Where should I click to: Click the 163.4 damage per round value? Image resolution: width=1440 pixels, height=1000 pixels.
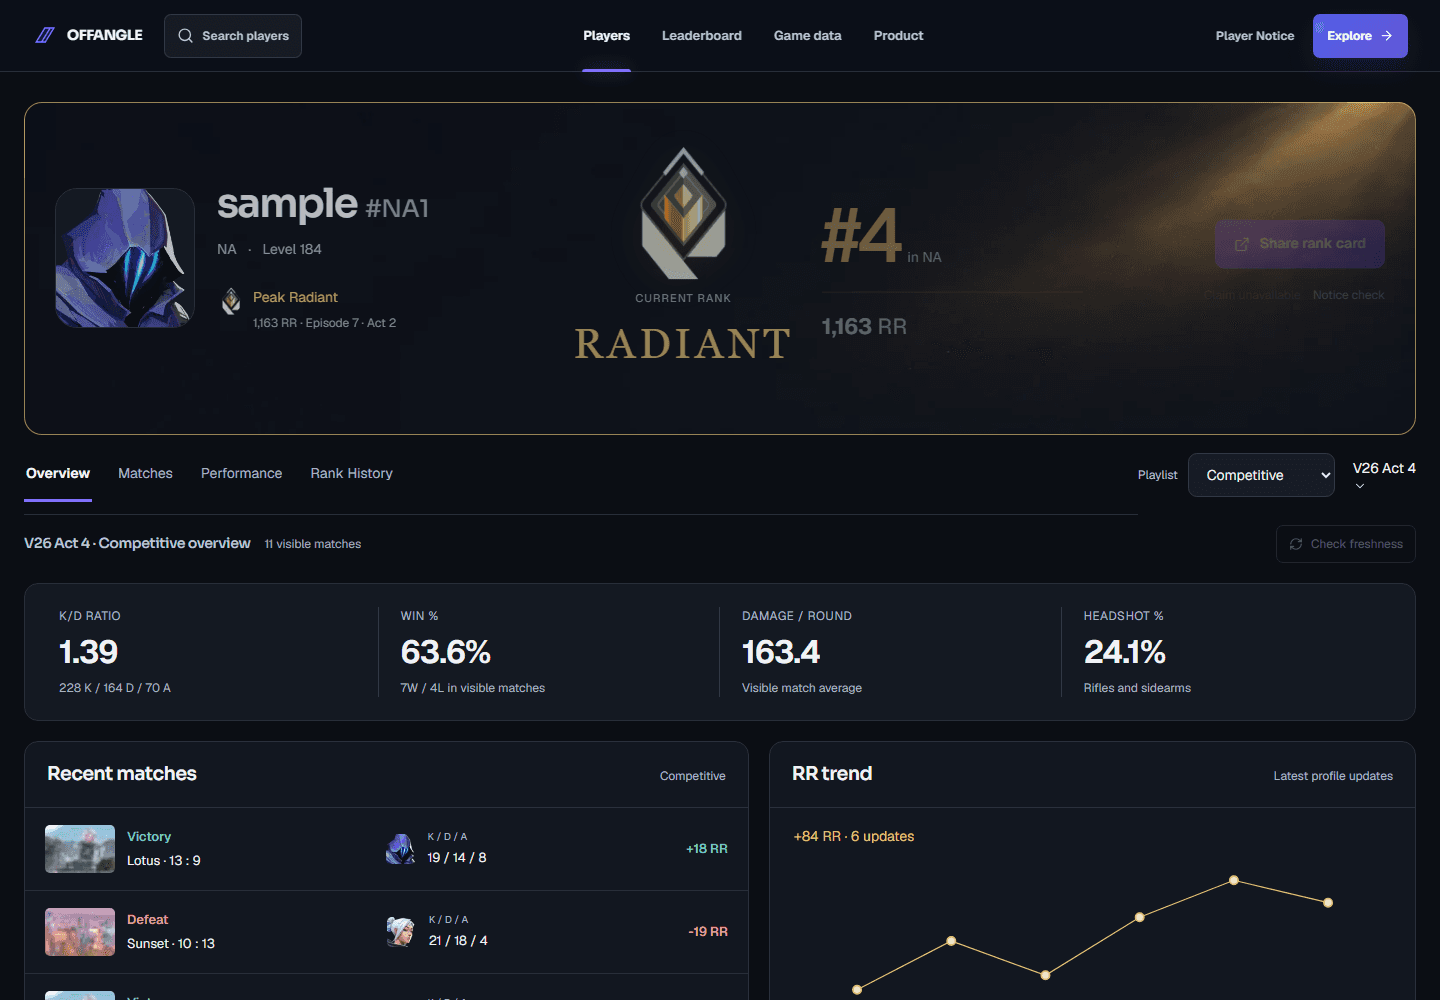tap(781, 652)
